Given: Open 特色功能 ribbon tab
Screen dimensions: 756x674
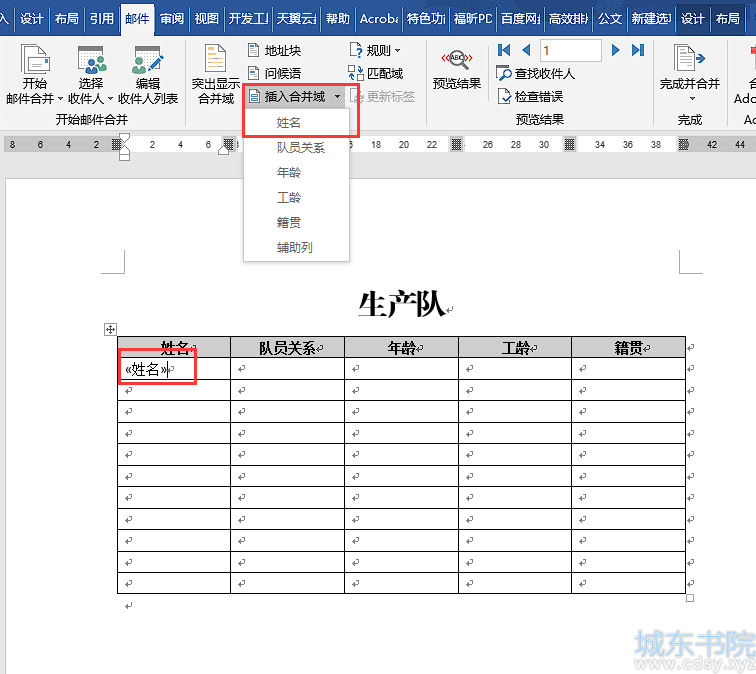Looking at the screenshot, I should 426,18.
